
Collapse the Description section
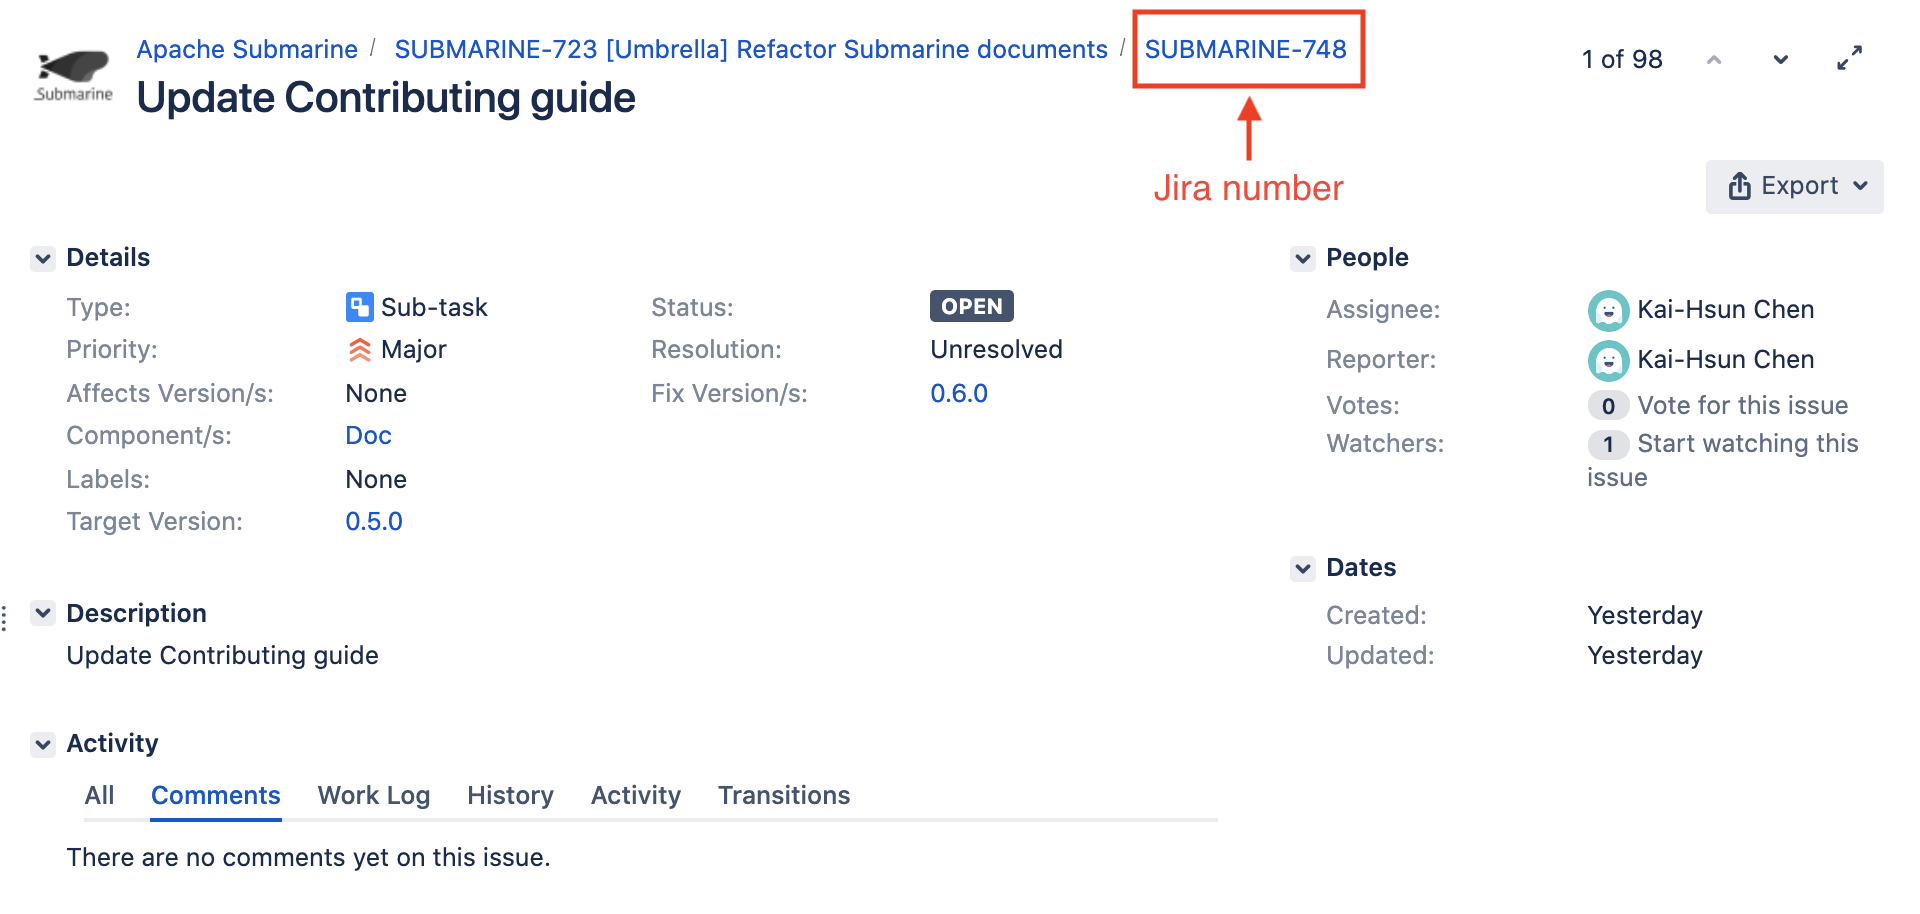click(x=43, y=613)
